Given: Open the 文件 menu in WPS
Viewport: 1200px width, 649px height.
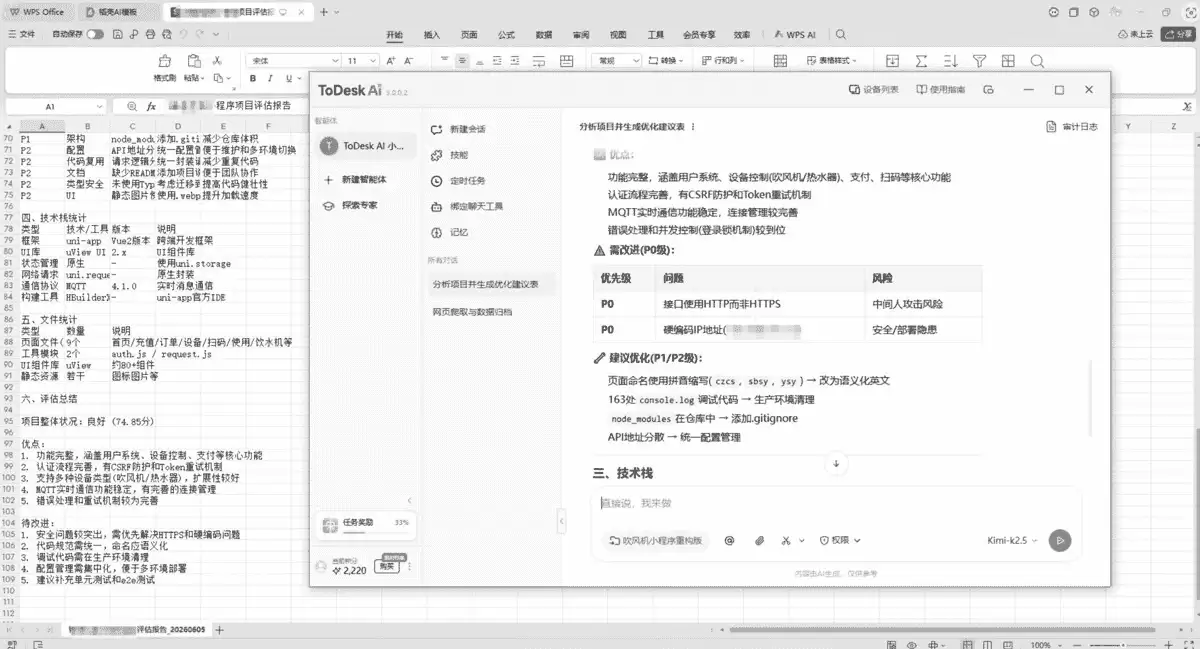Looking at the screenshot, I should click(21, 34).
